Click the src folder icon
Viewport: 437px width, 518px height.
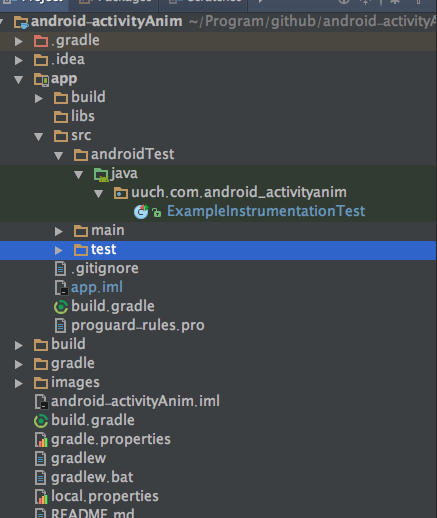(61, 136)
